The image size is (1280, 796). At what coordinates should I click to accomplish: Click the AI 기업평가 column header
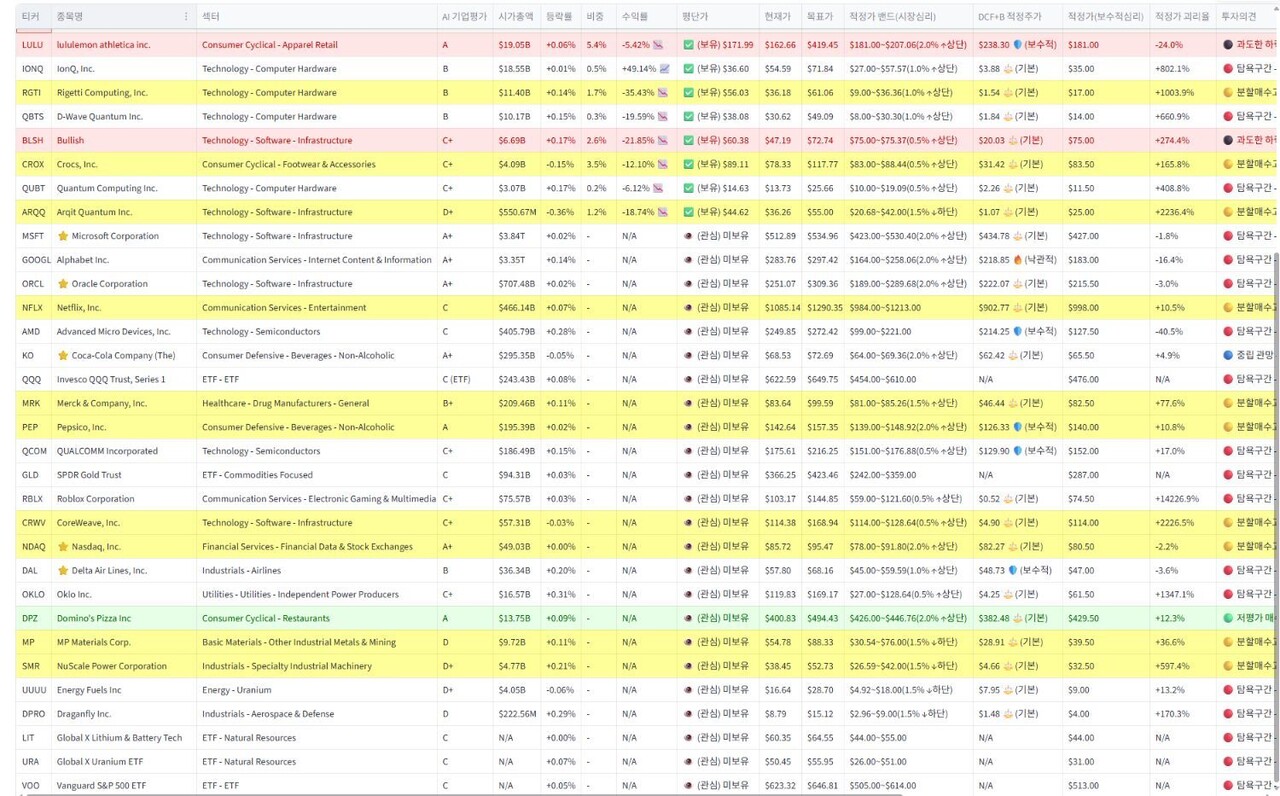coord(464,17)
